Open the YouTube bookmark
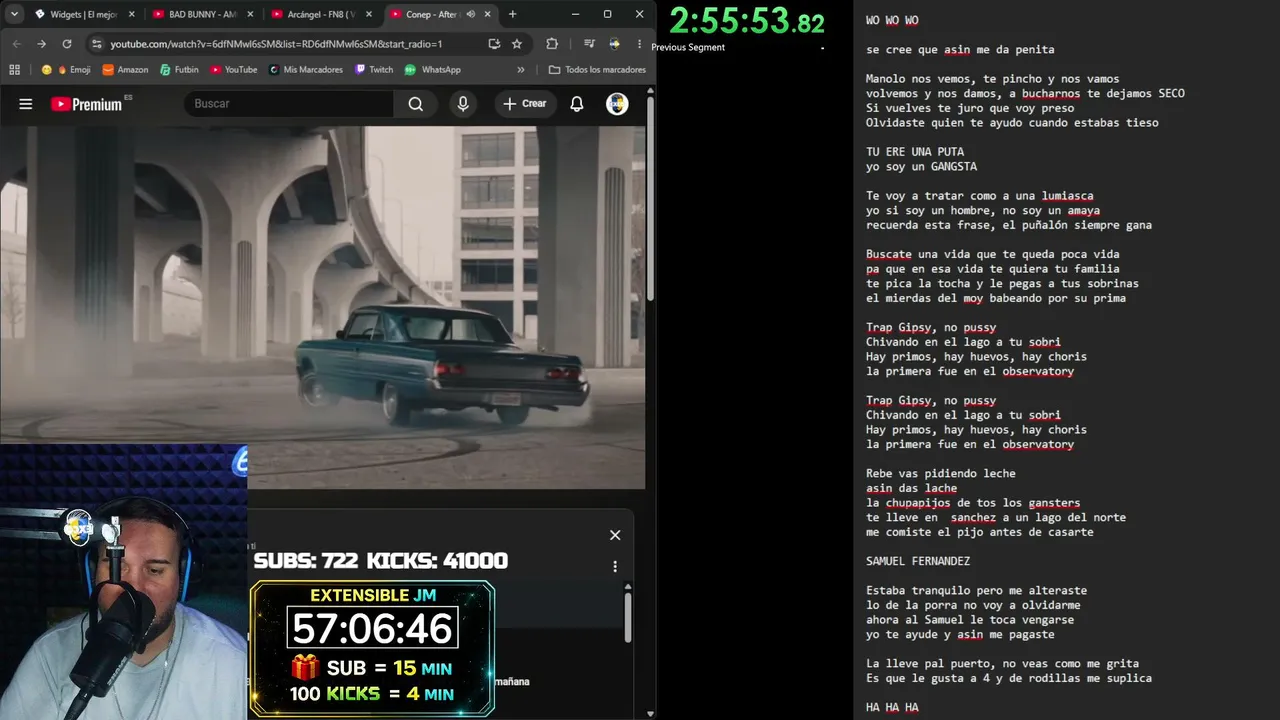 232,70
